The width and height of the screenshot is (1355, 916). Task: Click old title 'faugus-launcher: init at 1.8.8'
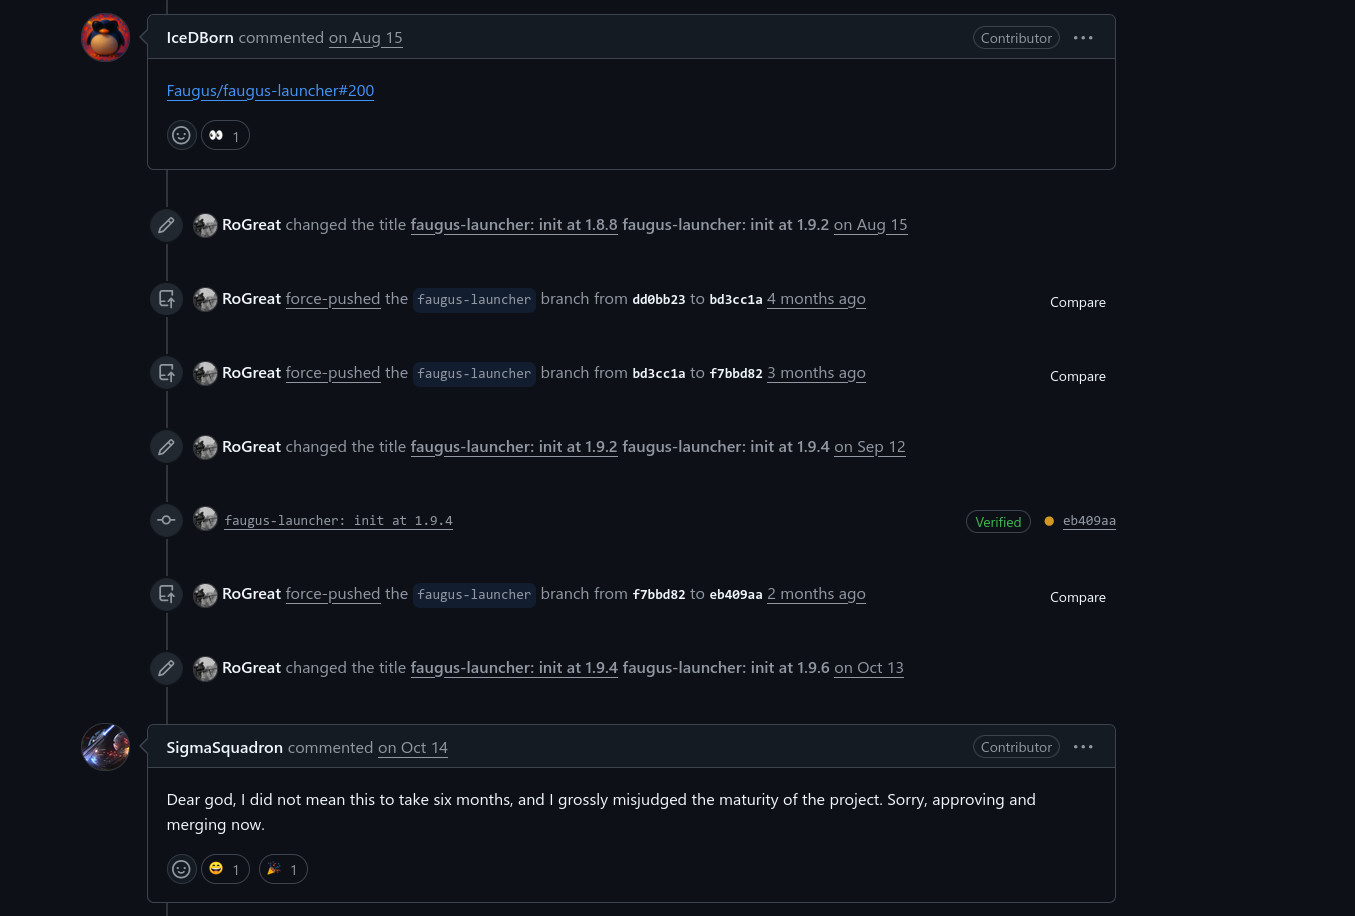pyautogui.click(x=514, y=225)
